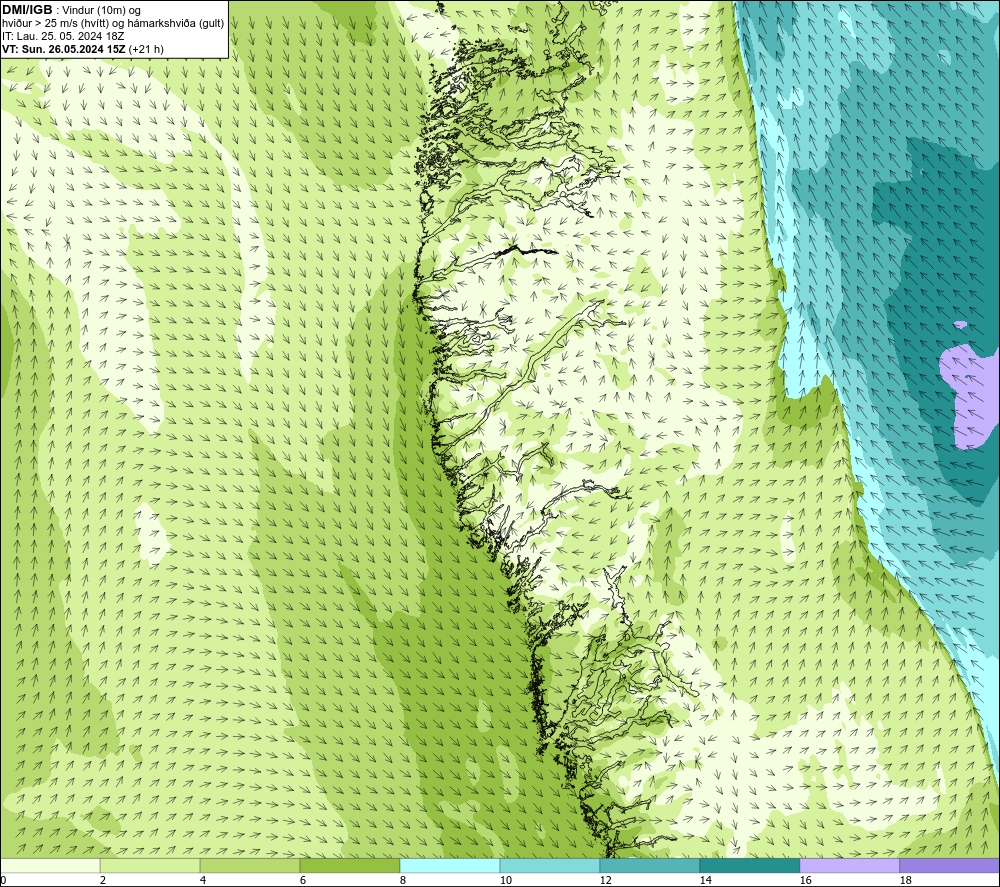Select the teal 12–14 m/s legend swatch

[649, 865]
